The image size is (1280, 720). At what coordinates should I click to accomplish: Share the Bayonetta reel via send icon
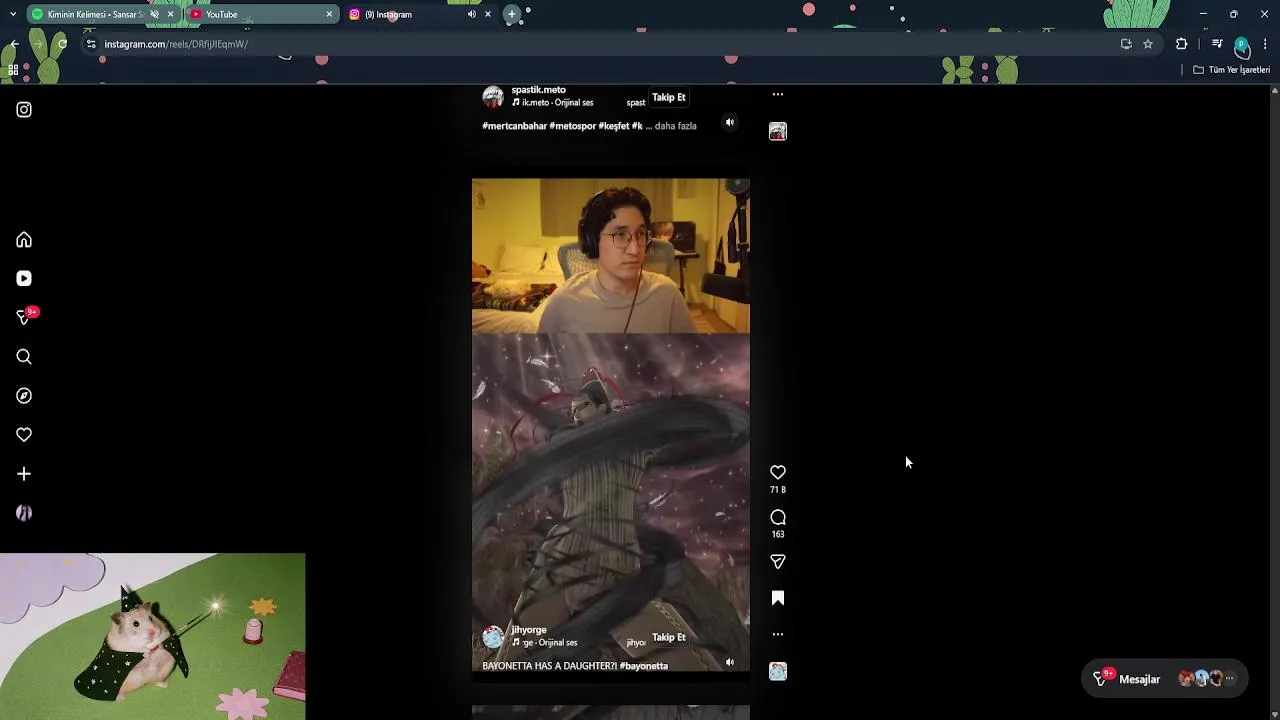coord(778,562)
